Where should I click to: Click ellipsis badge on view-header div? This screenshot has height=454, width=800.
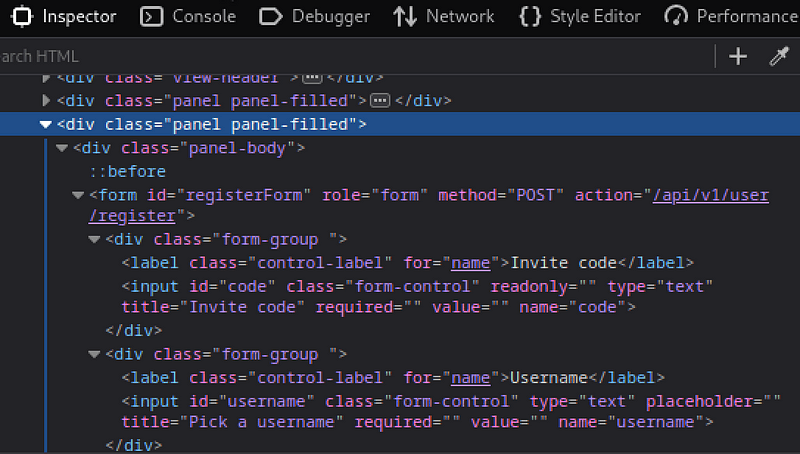click(312, 77)
